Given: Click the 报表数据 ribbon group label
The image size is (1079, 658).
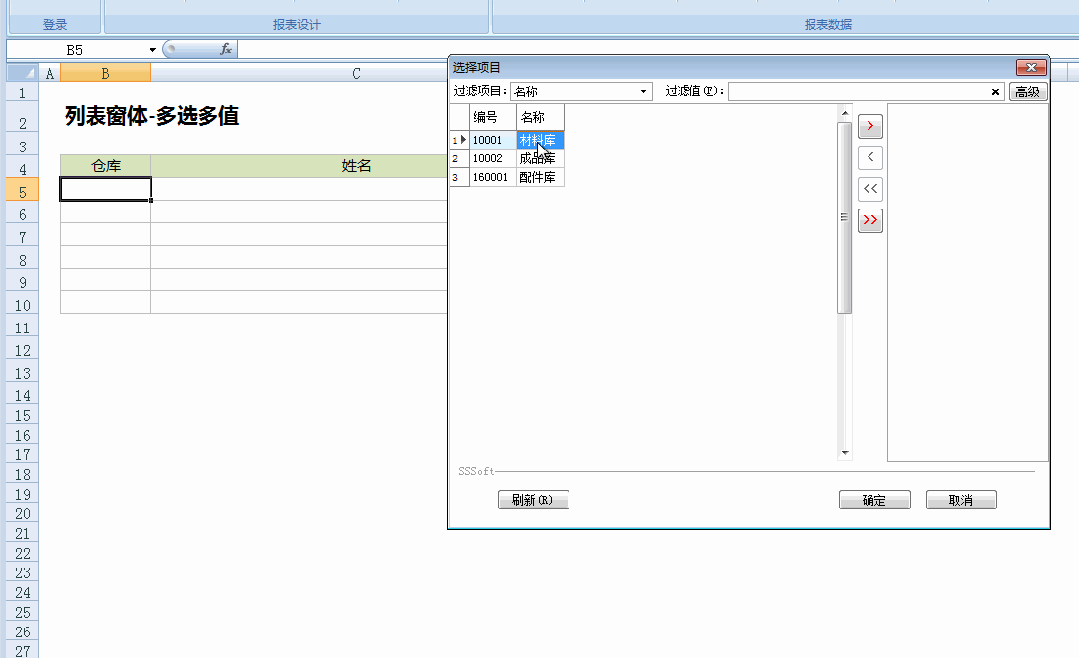Looking at the screenshot, I should (x=829, y=25).
